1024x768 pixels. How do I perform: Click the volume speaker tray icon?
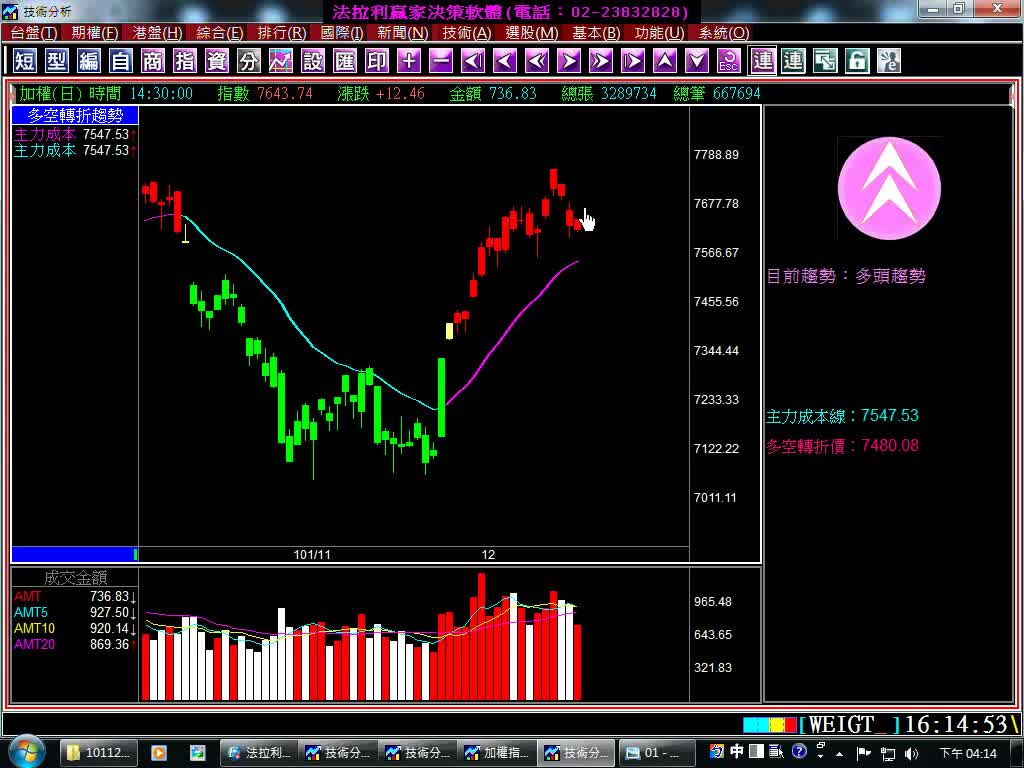coord(912,754)
